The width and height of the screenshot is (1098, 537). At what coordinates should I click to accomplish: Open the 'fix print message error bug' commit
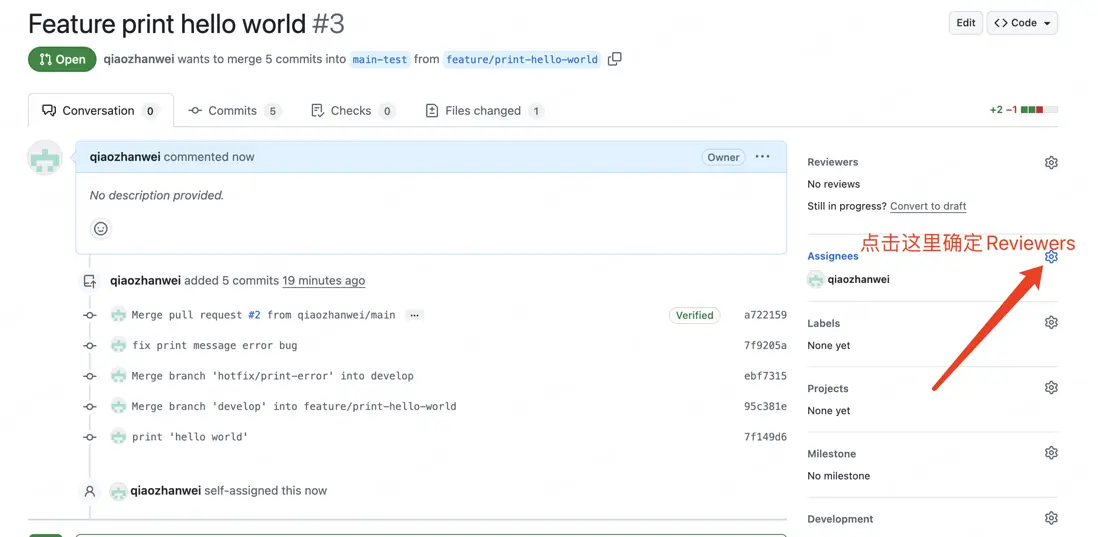pos(214,345)
